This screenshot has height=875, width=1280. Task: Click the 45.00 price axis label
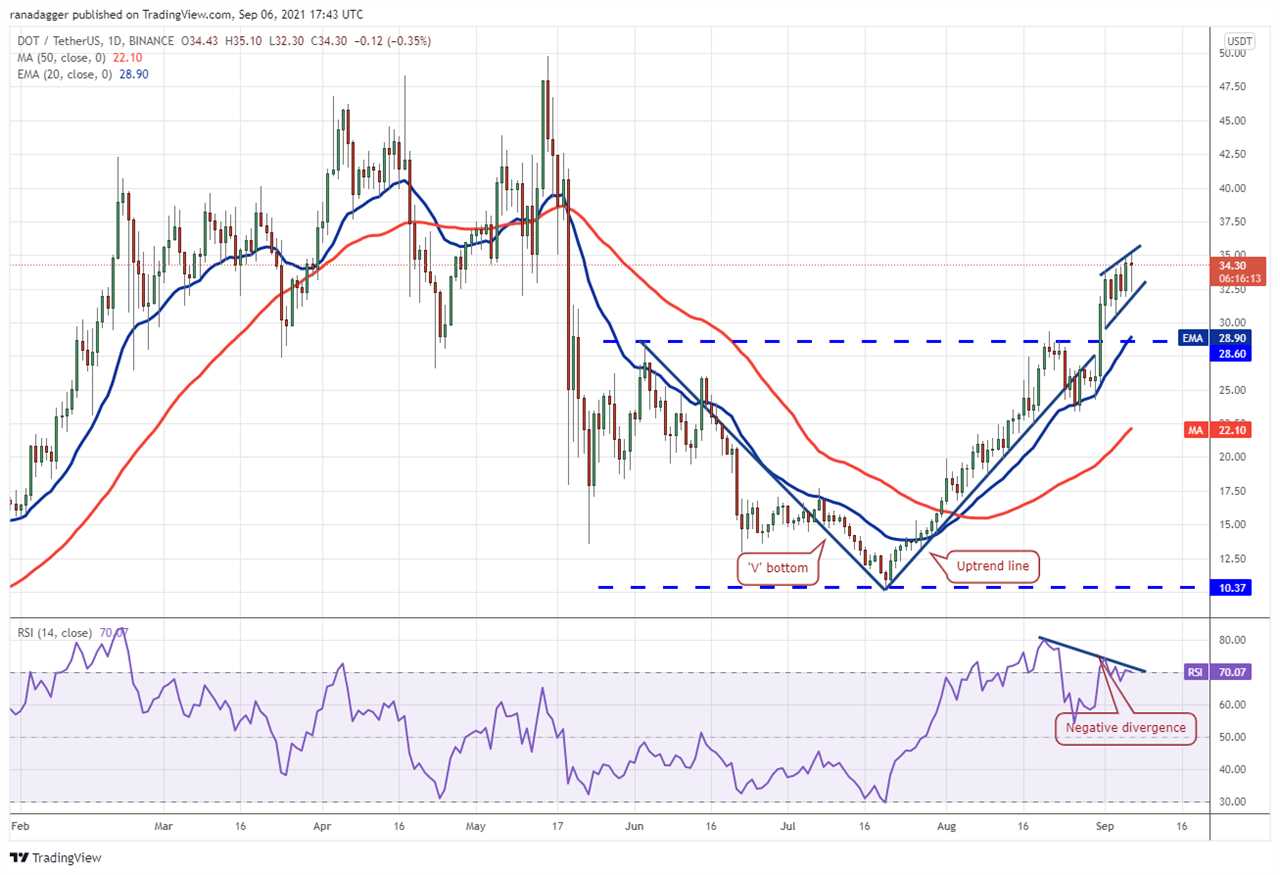(x=1232, y=121)
